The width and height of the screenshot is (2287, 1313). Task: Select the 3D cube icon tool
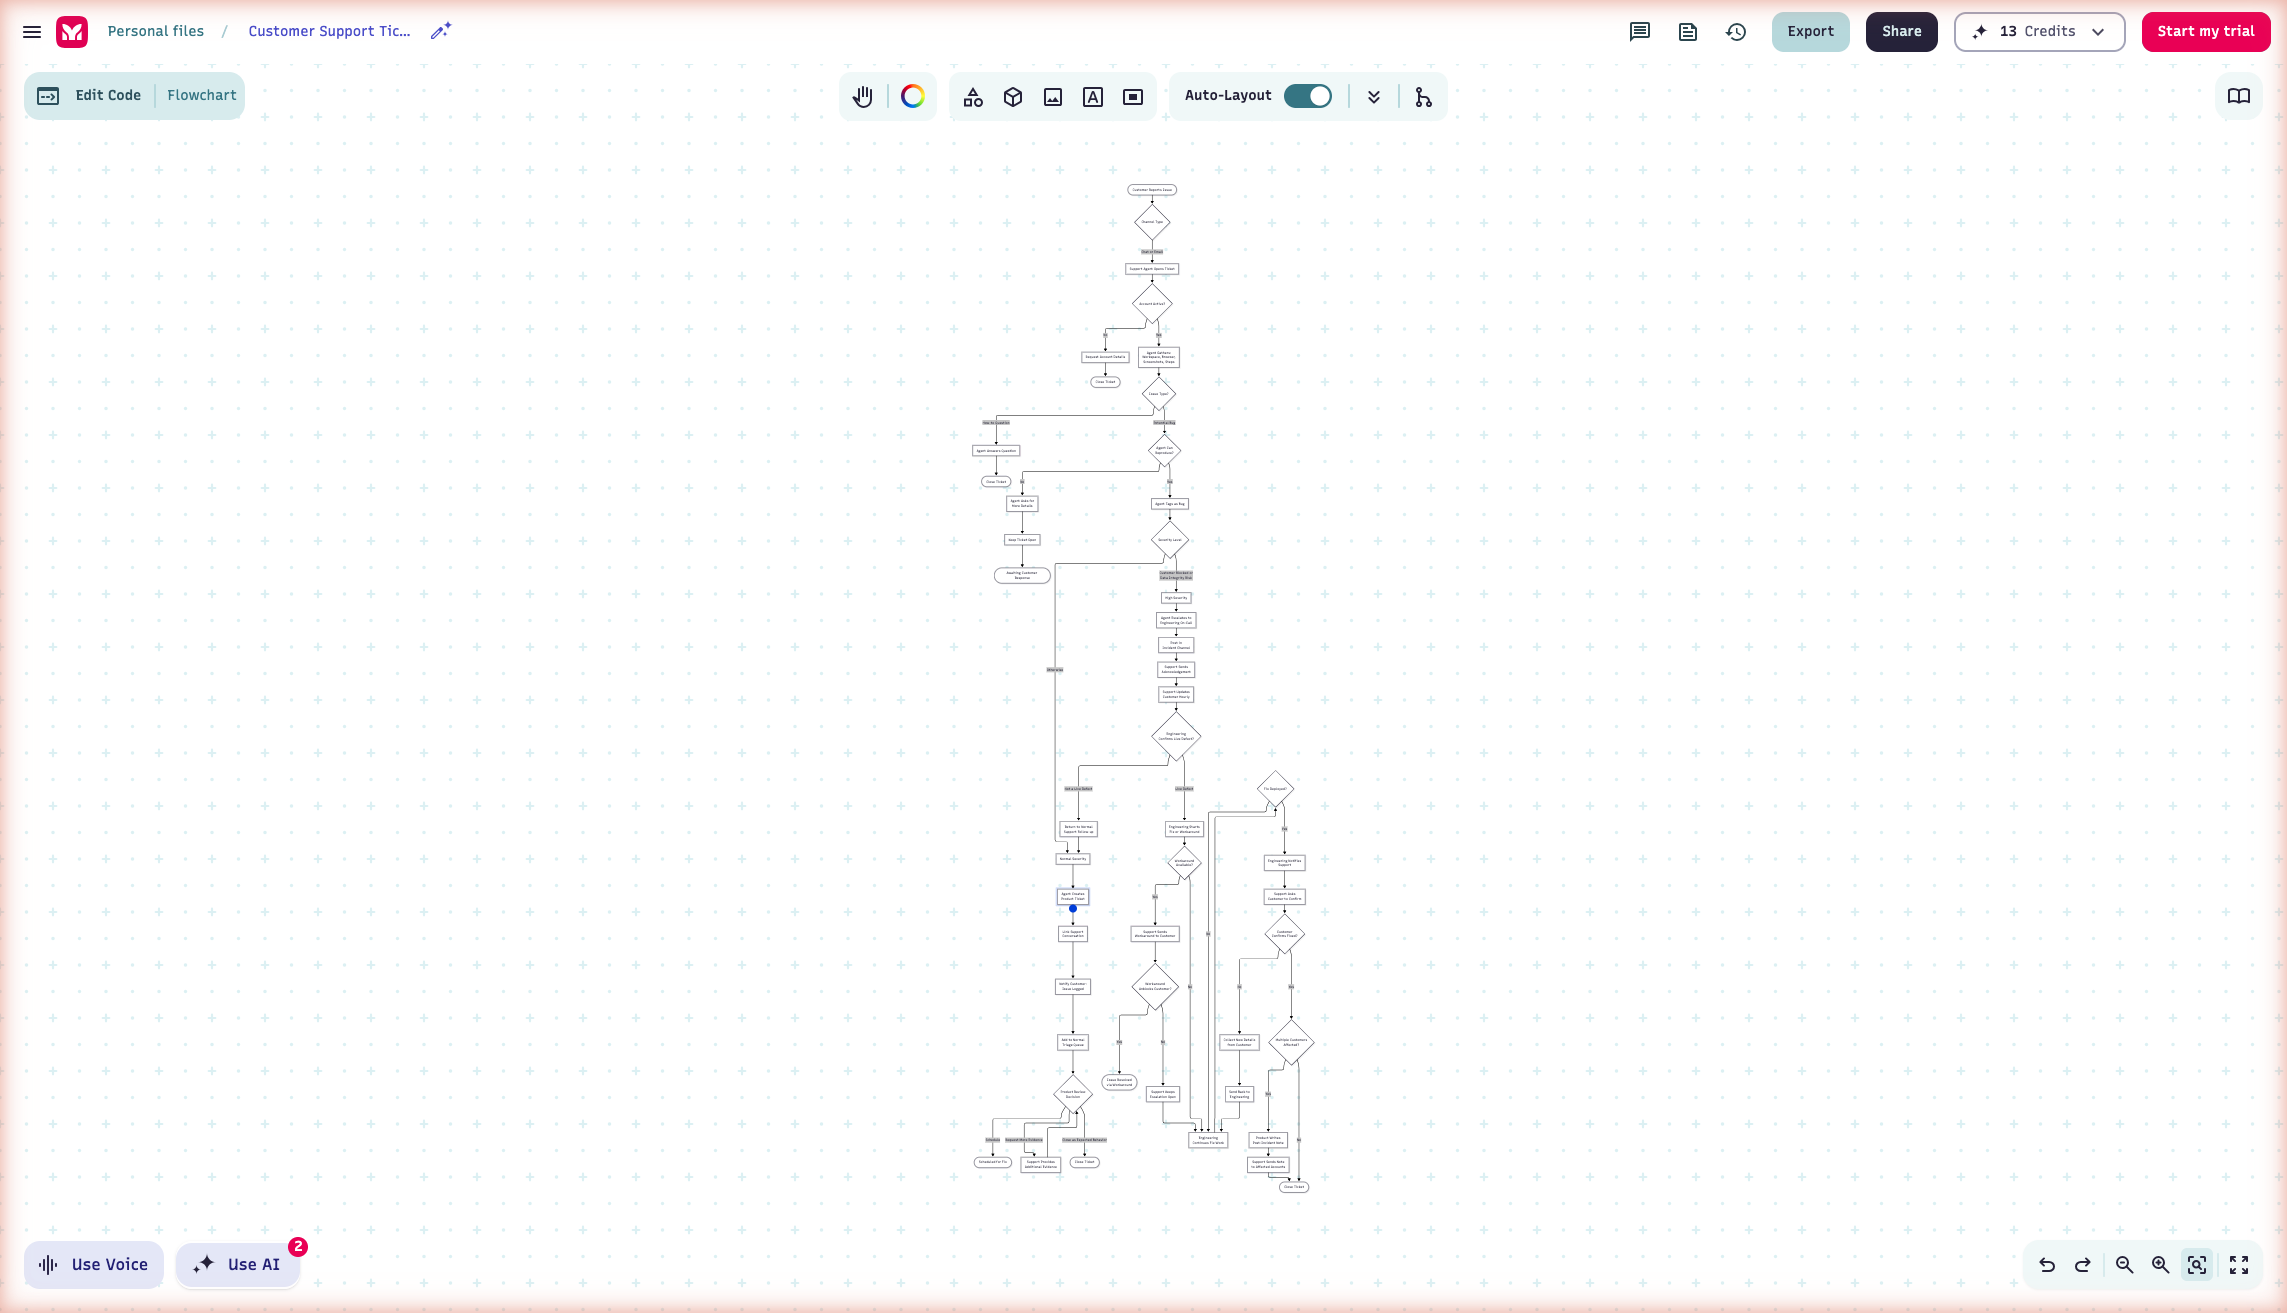[1013, 97]
